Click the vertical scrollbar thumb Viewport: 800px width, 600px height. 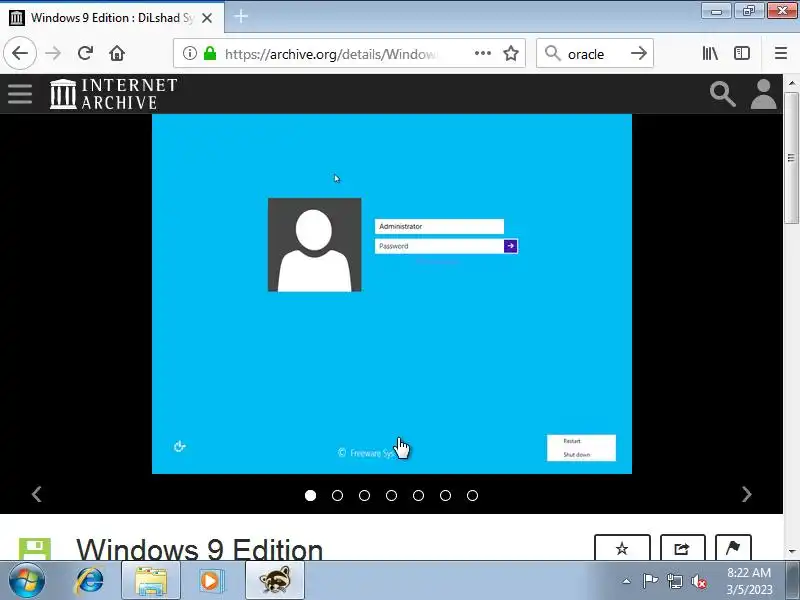791,158
